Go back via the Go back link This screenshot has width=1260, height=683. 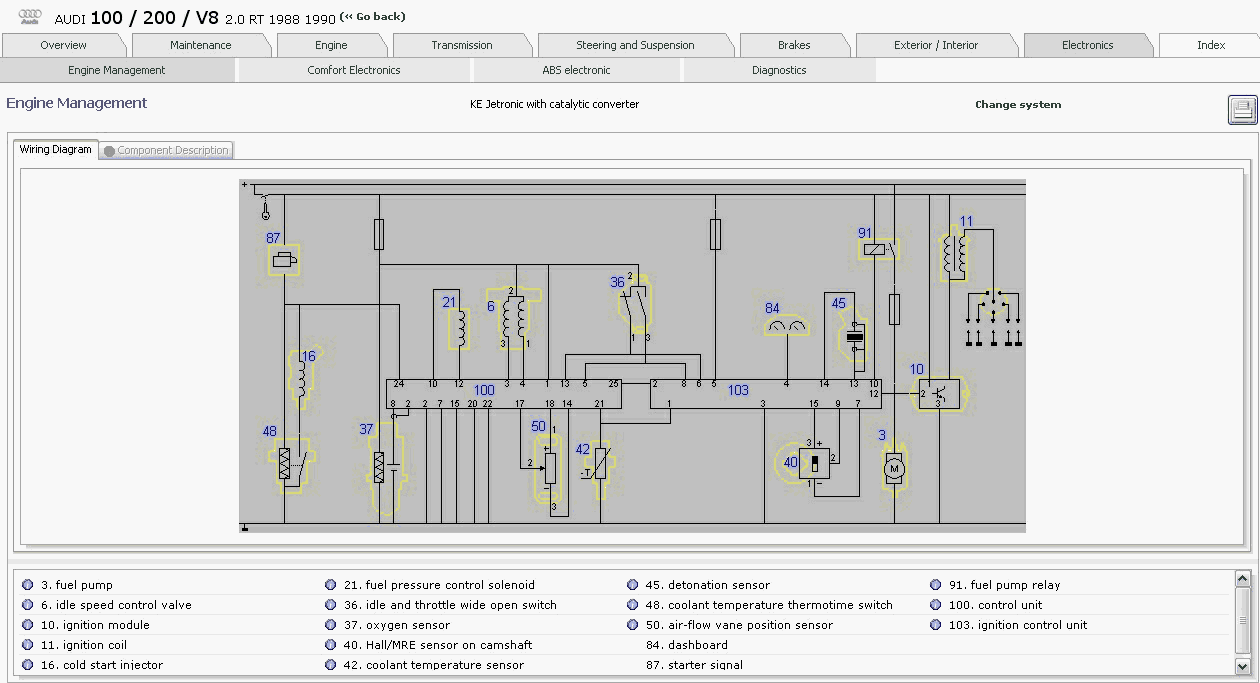pyautogui.click(x=373, y=17)
